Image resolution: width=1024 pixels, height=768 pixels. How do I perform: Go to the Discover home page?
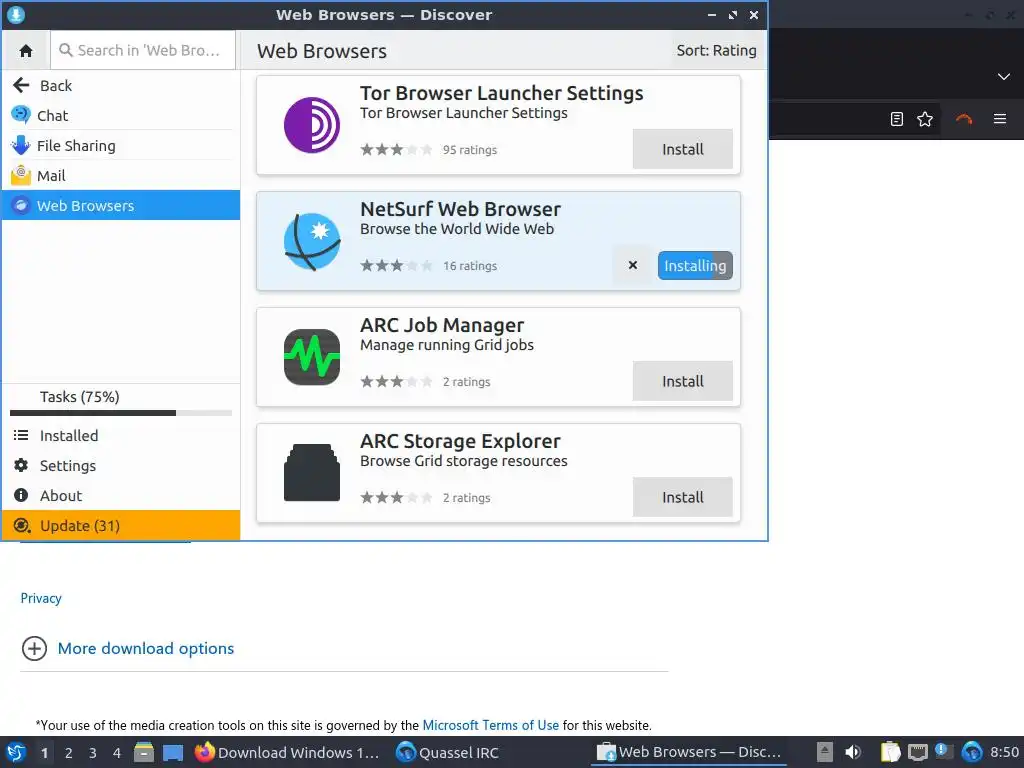pos(26,50)
